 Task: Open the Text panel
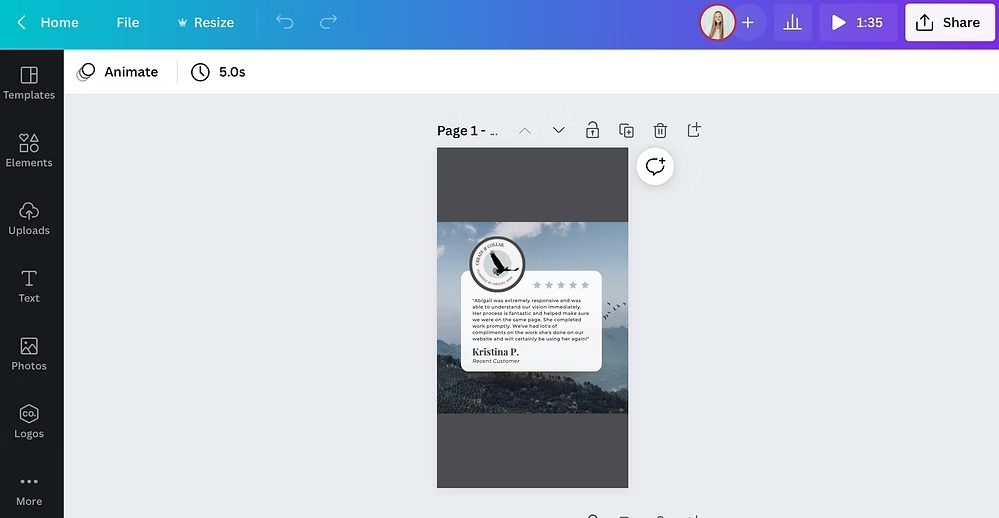tap(29, 287)
